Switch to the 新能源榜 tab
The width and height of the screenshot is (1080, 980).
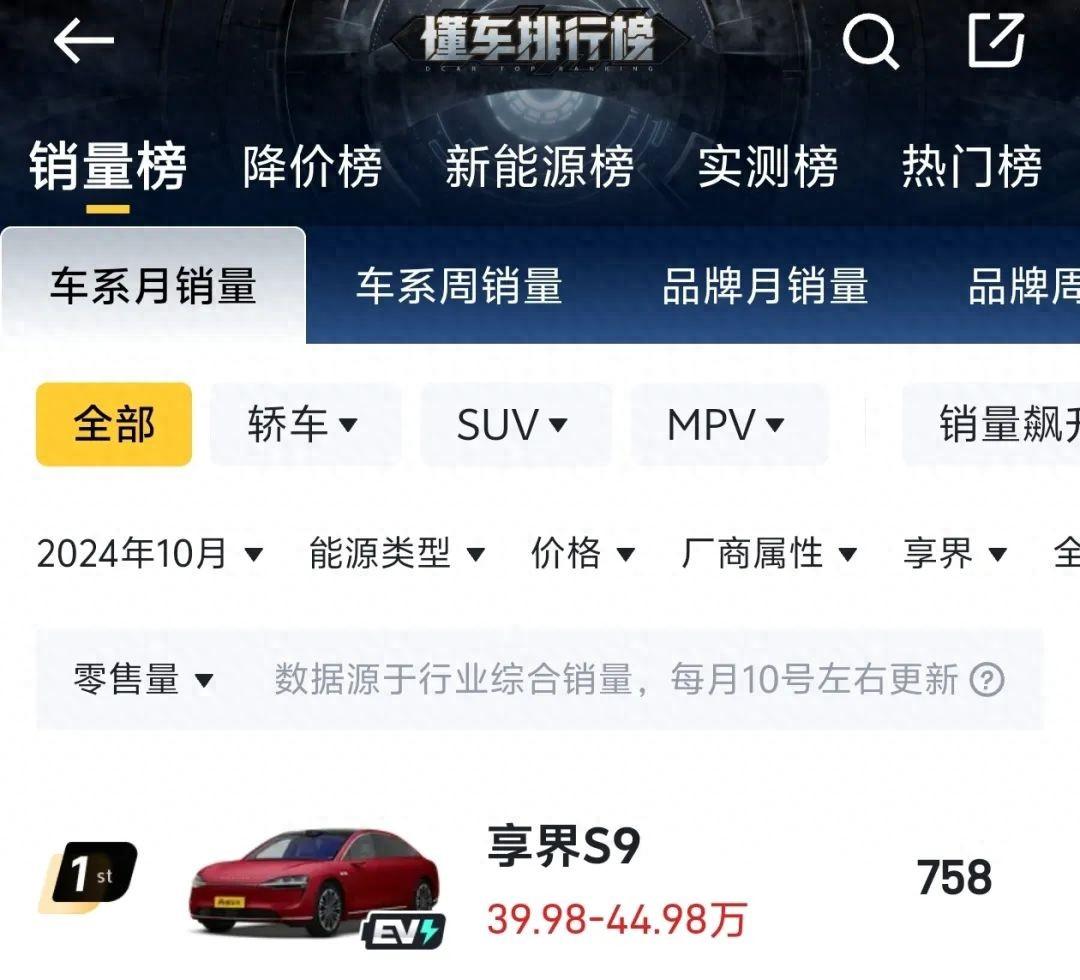[x=539, y=167]
